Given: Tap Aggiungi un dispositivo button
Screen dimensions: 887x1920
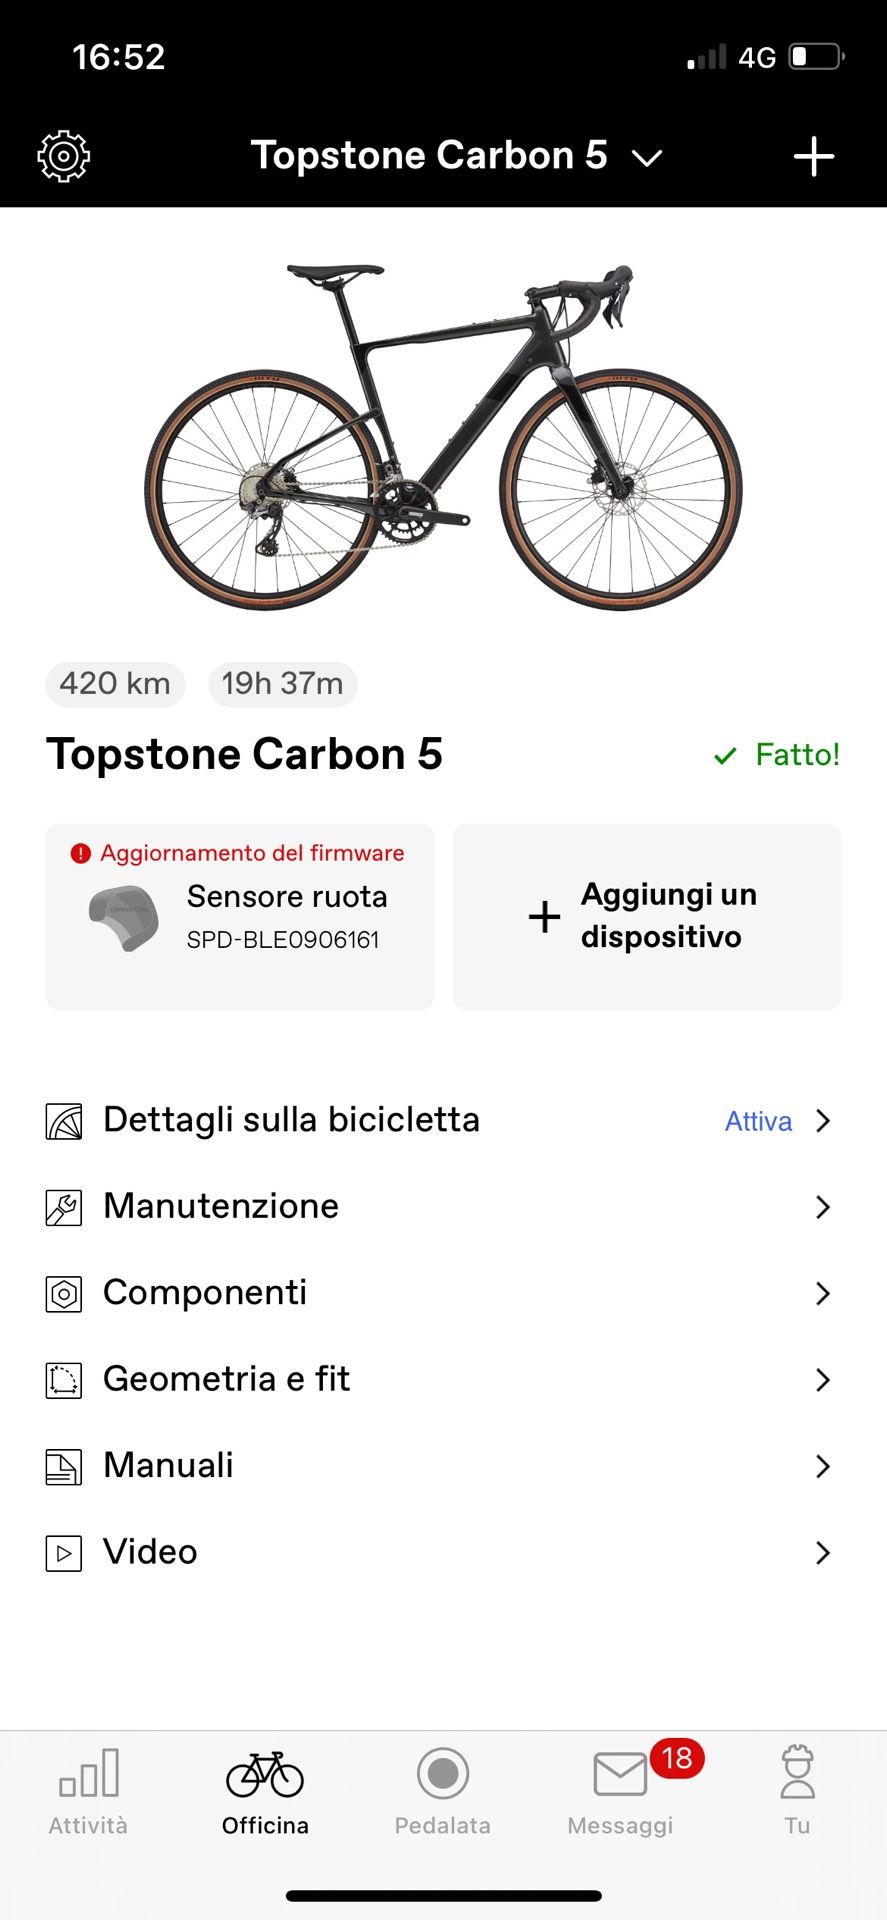Looking at the screenshot, I should tap(646, 916).
